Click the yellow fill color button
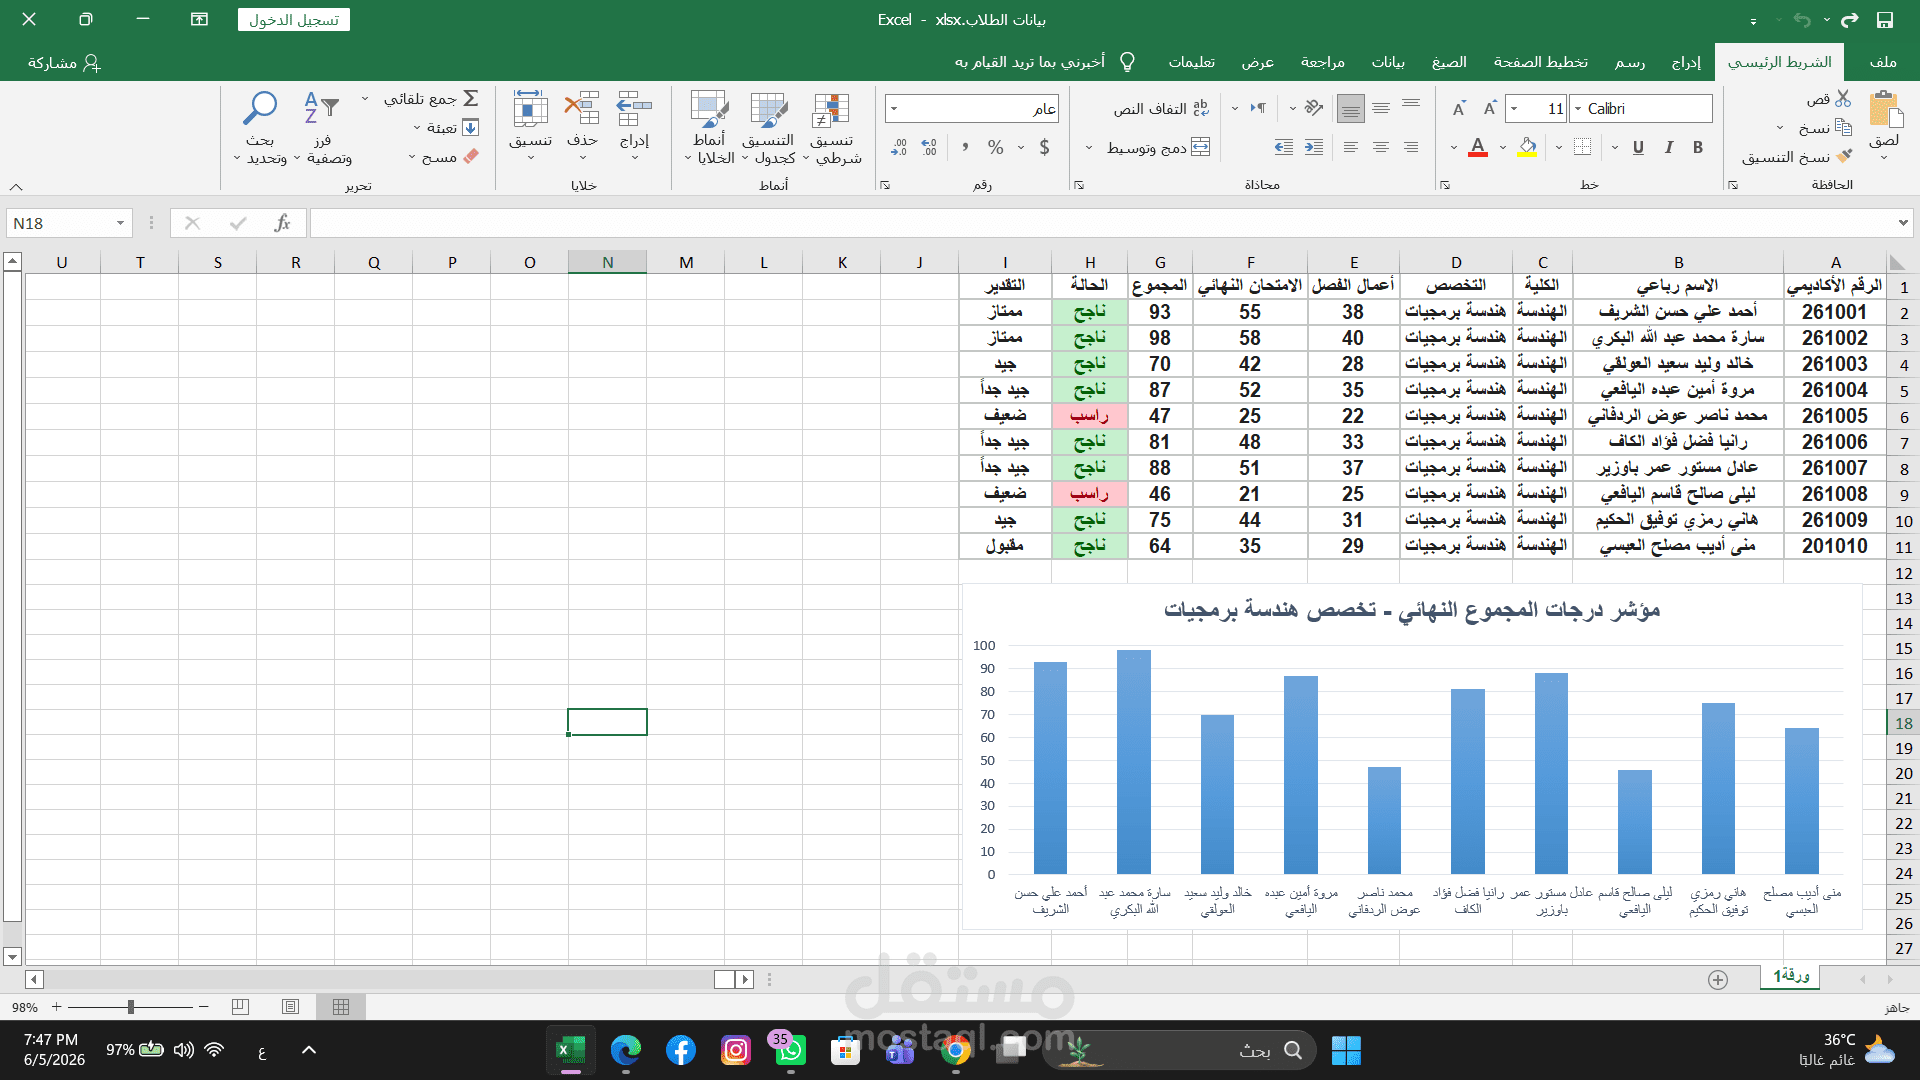Image resolution: width=1920 pixels, height=1080 pixels. tap(1527, 147)
